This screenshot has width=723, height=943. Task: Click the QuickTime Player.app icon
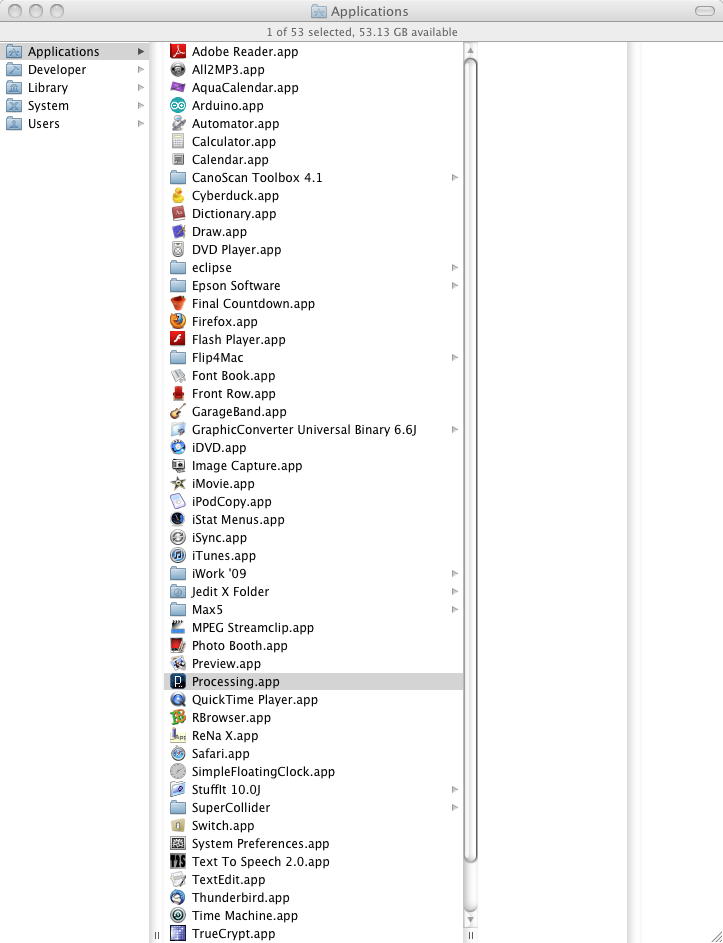(177, 699)
